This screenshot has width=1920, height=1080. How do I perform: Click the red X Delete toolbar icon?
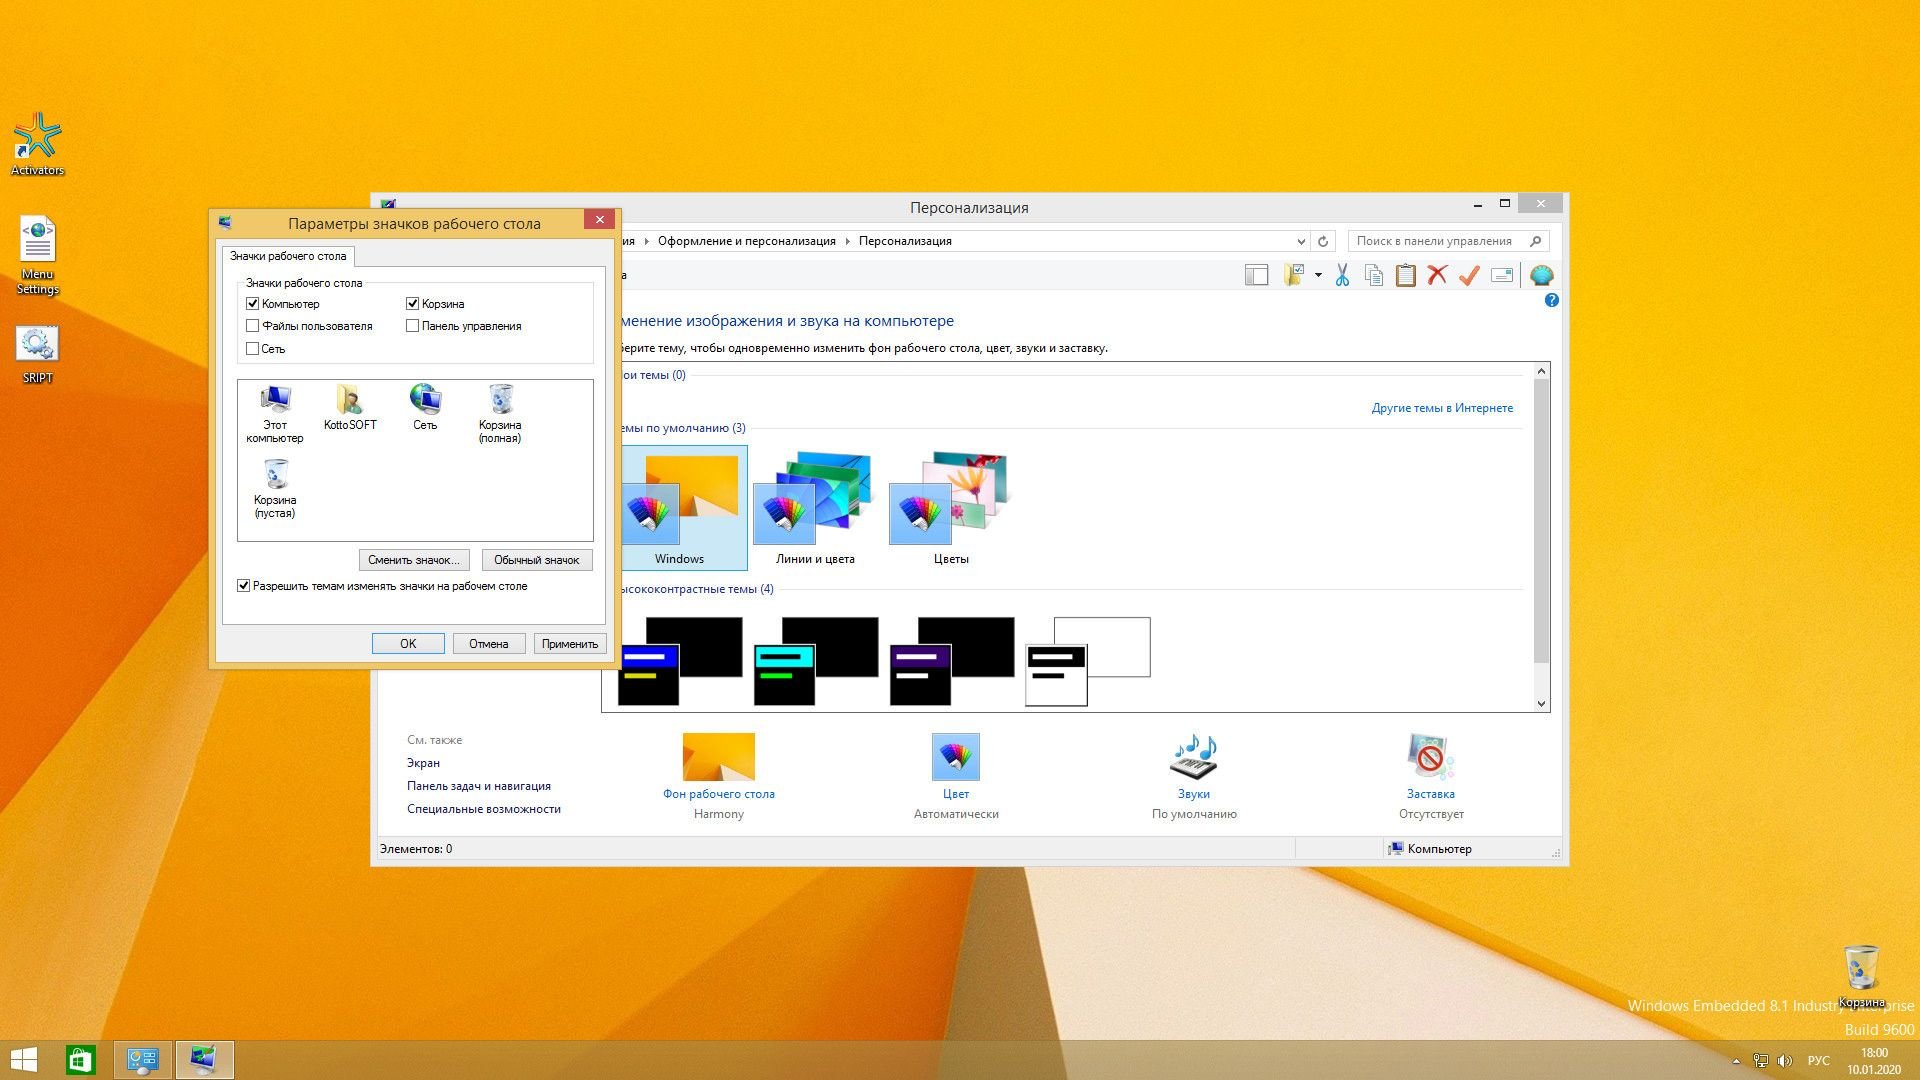(1437, 275)
